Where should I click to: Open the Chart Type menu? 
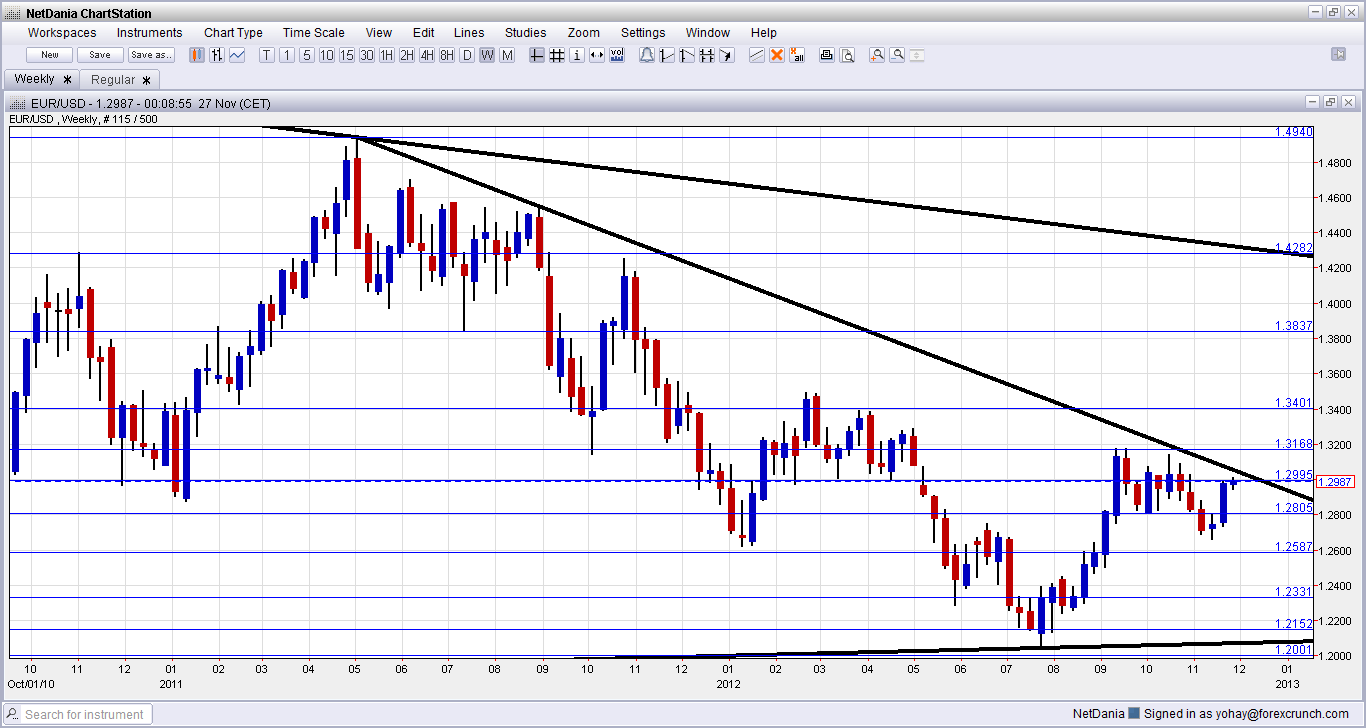click(x=233, y=32)
